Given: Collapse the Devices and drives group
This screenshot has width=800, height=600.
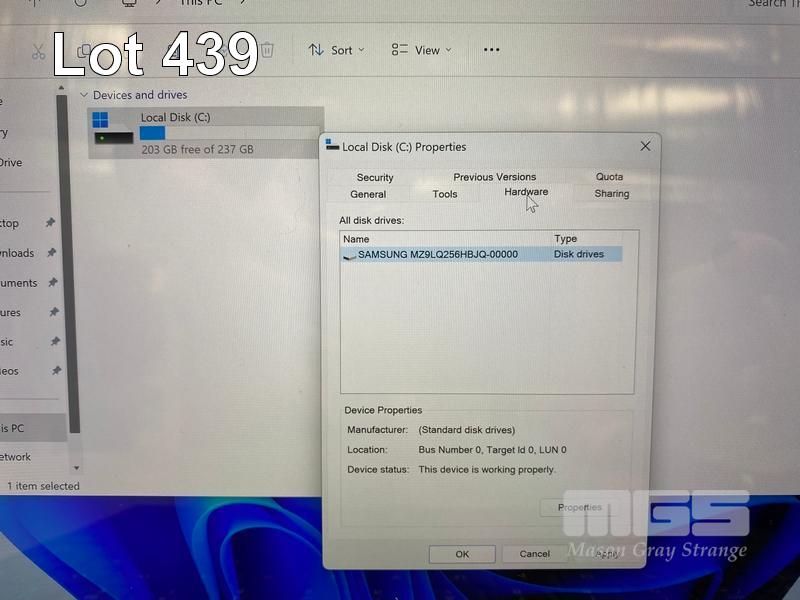Looking at the screenshot, I should [x=83, y=95].
